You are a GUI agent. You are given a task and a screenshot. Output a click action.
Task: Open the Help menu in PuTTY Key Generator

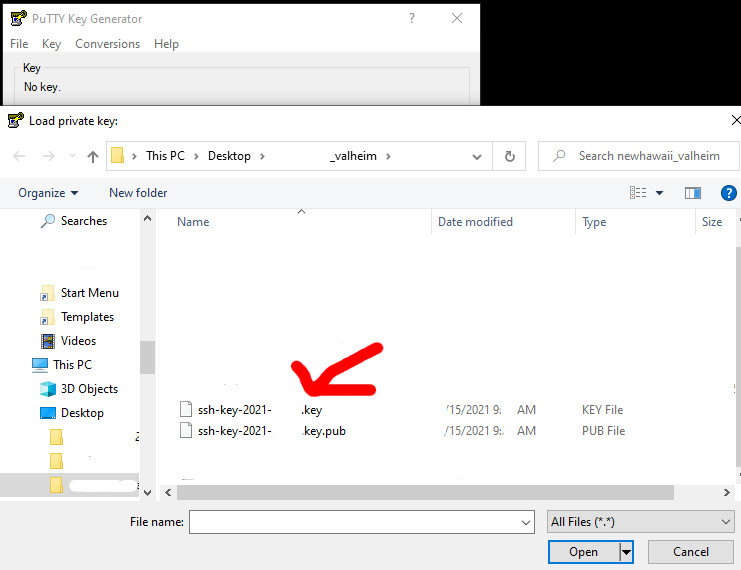[x=166, y=44]
